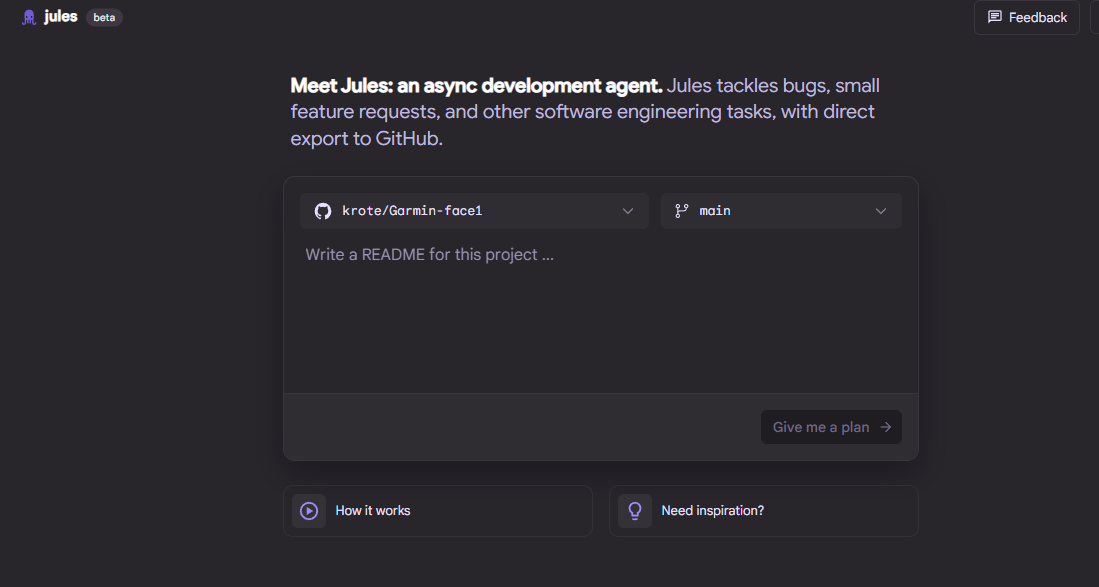Viewport: 1099px width, 587px height.
Task: Click the Jules octopus logo icon
Action: click(x=29, y=18)
